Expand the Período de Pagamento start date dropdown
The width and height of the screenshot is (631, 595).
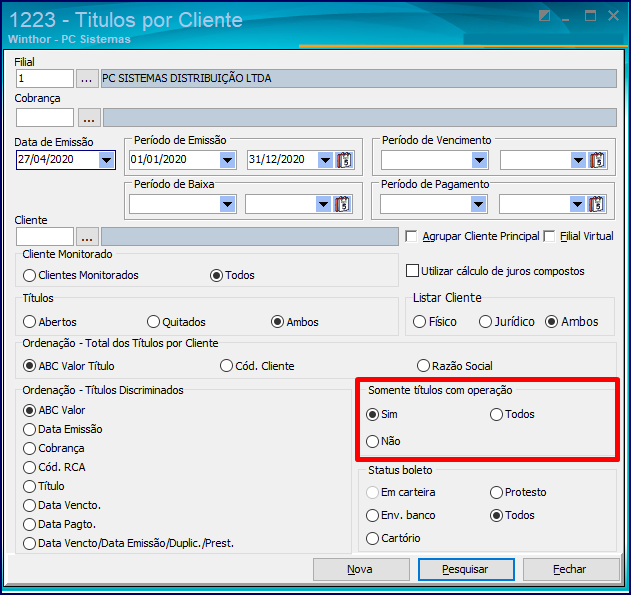click(x=478, y=204)
